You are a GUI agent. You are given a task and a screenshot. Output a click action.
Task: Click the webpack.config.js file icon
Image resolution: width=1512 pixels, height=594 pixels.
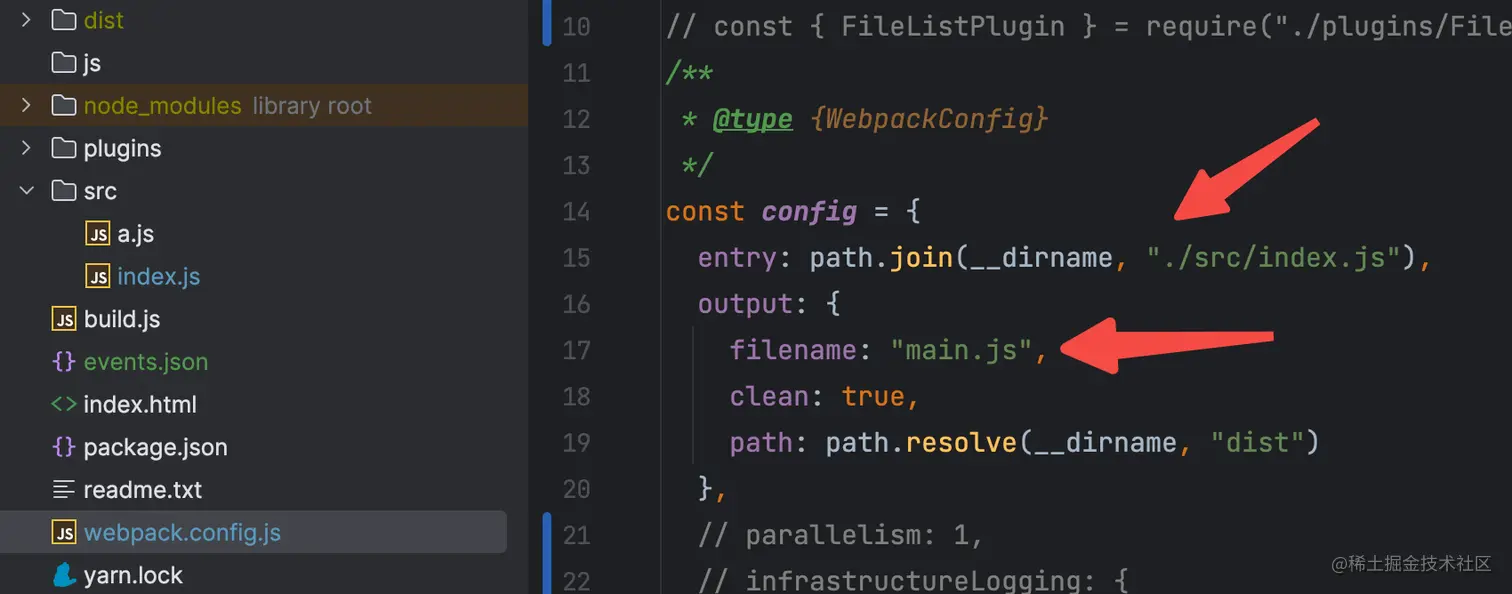(x=64, y=533)
